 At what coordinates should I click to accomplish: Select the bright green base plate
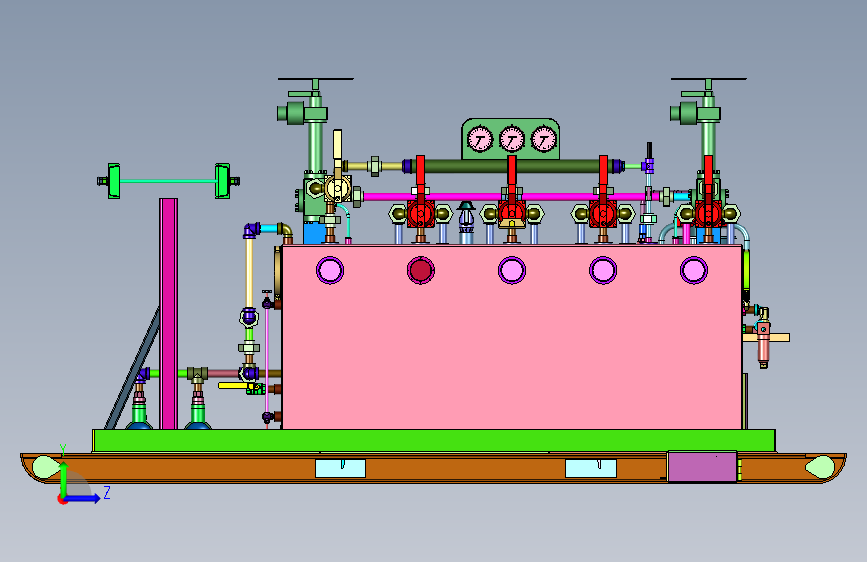434,441
